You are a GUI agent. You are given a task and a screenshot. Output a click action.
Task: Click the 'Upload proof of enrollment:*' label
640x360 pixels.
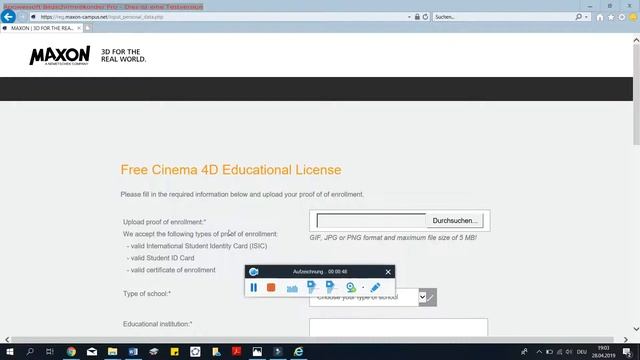coord(164,222)
